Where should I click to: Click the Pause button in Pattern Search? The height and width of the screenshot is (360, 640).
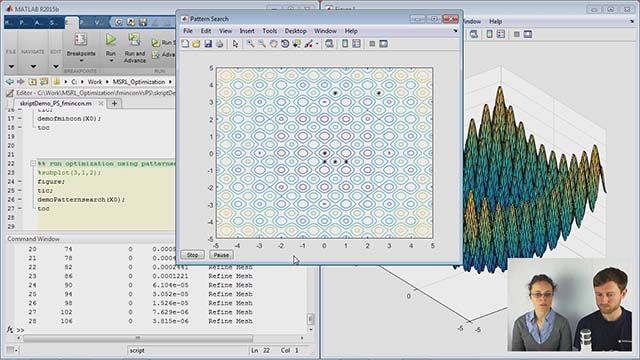click(221, 255)
